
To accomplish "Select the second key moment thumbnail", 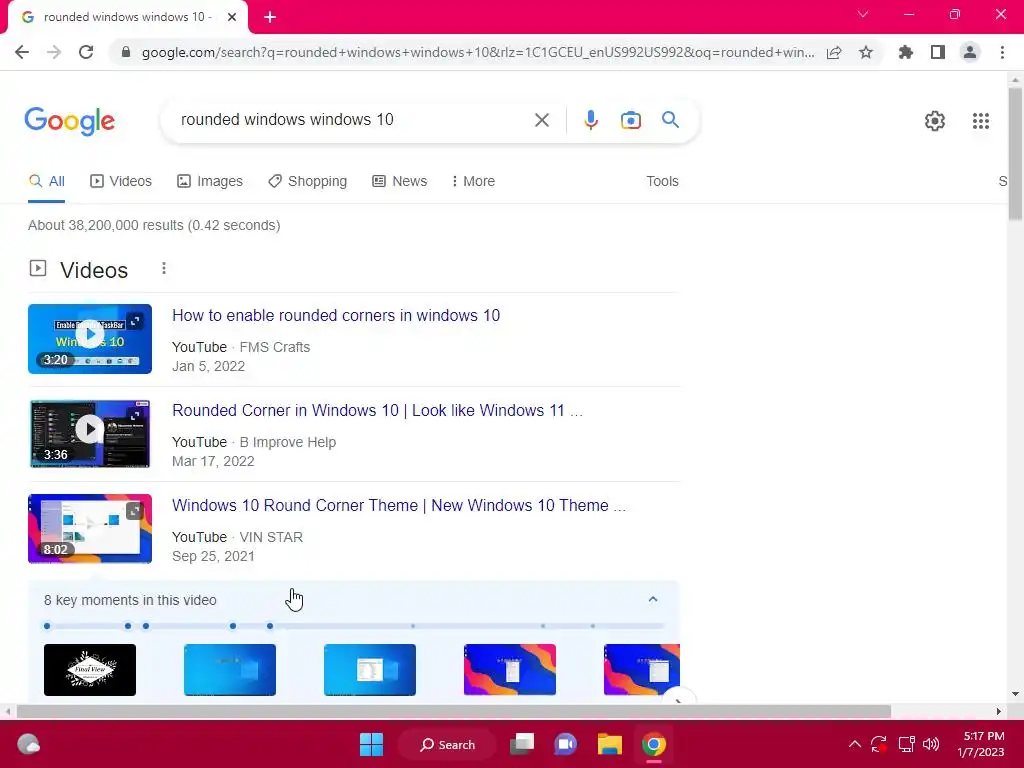I will click(230, 670).
